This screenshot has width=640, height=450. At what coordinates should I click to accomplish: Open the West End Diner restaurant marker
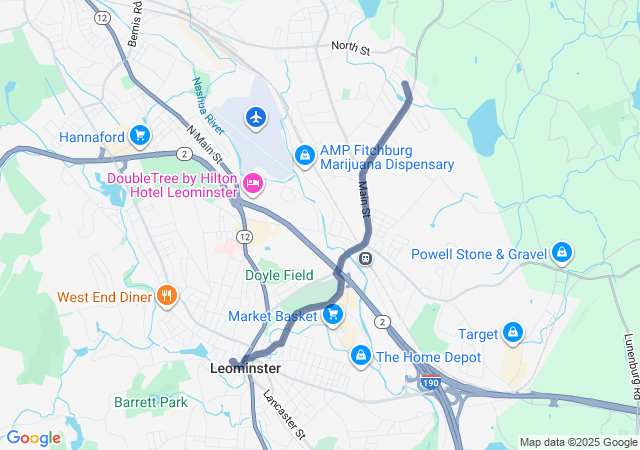167,296
